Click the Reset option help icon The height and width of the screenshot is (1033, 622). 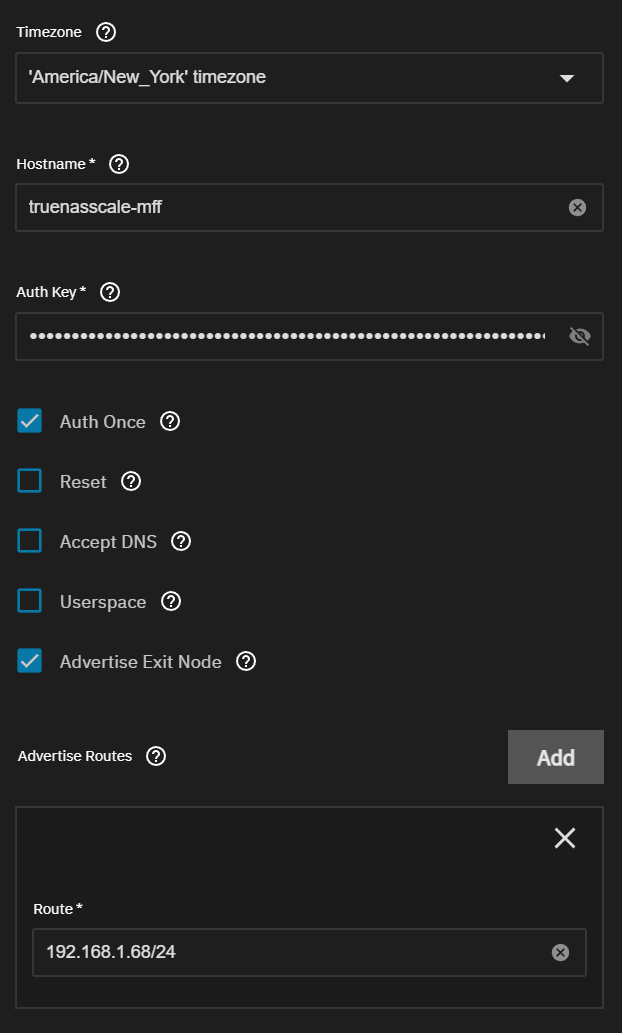pos(131,482)
